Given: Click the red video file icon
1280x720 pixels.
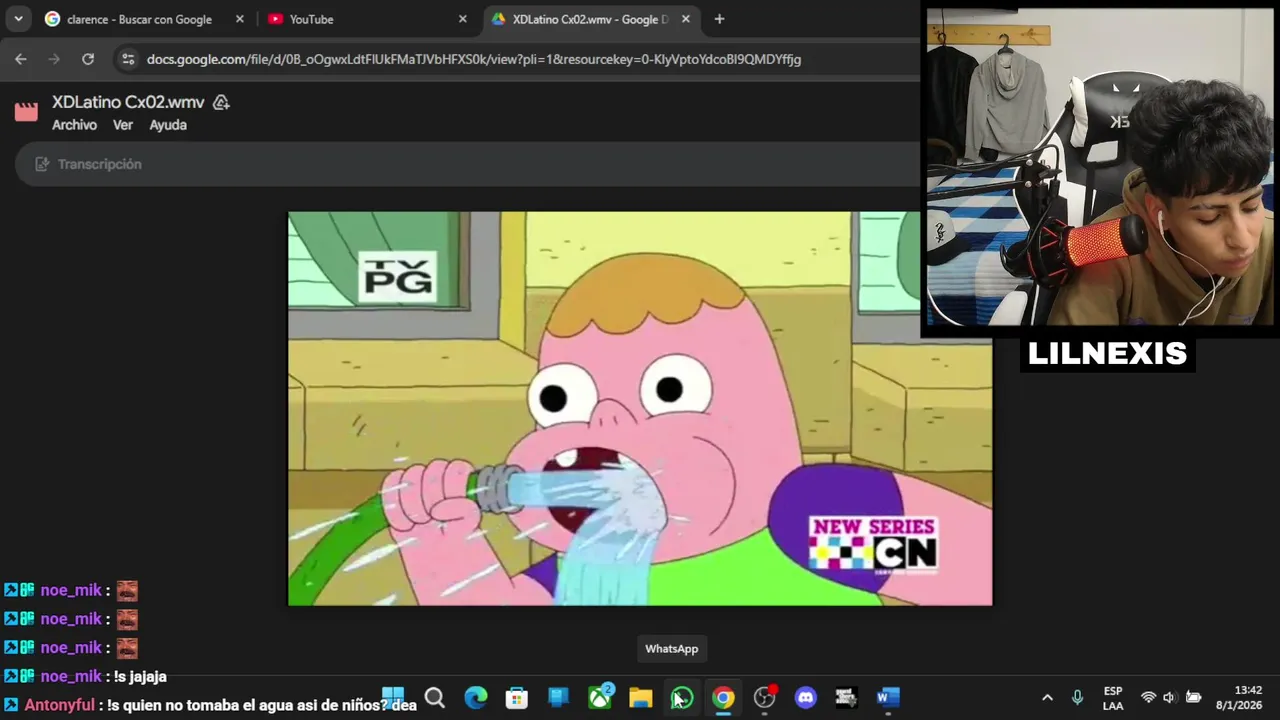Looking at the screenshot, I should [x=26, y=111].
